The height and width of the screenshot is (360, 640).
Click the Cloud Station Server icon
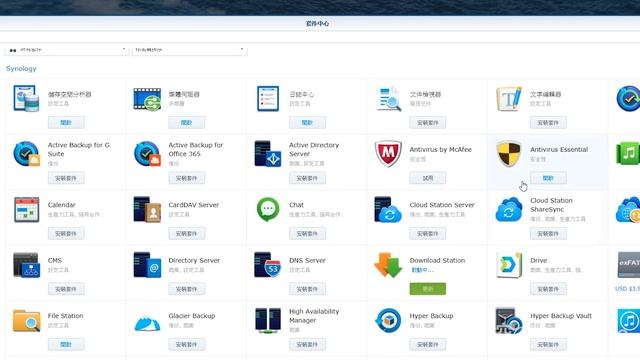coord(388,209)
